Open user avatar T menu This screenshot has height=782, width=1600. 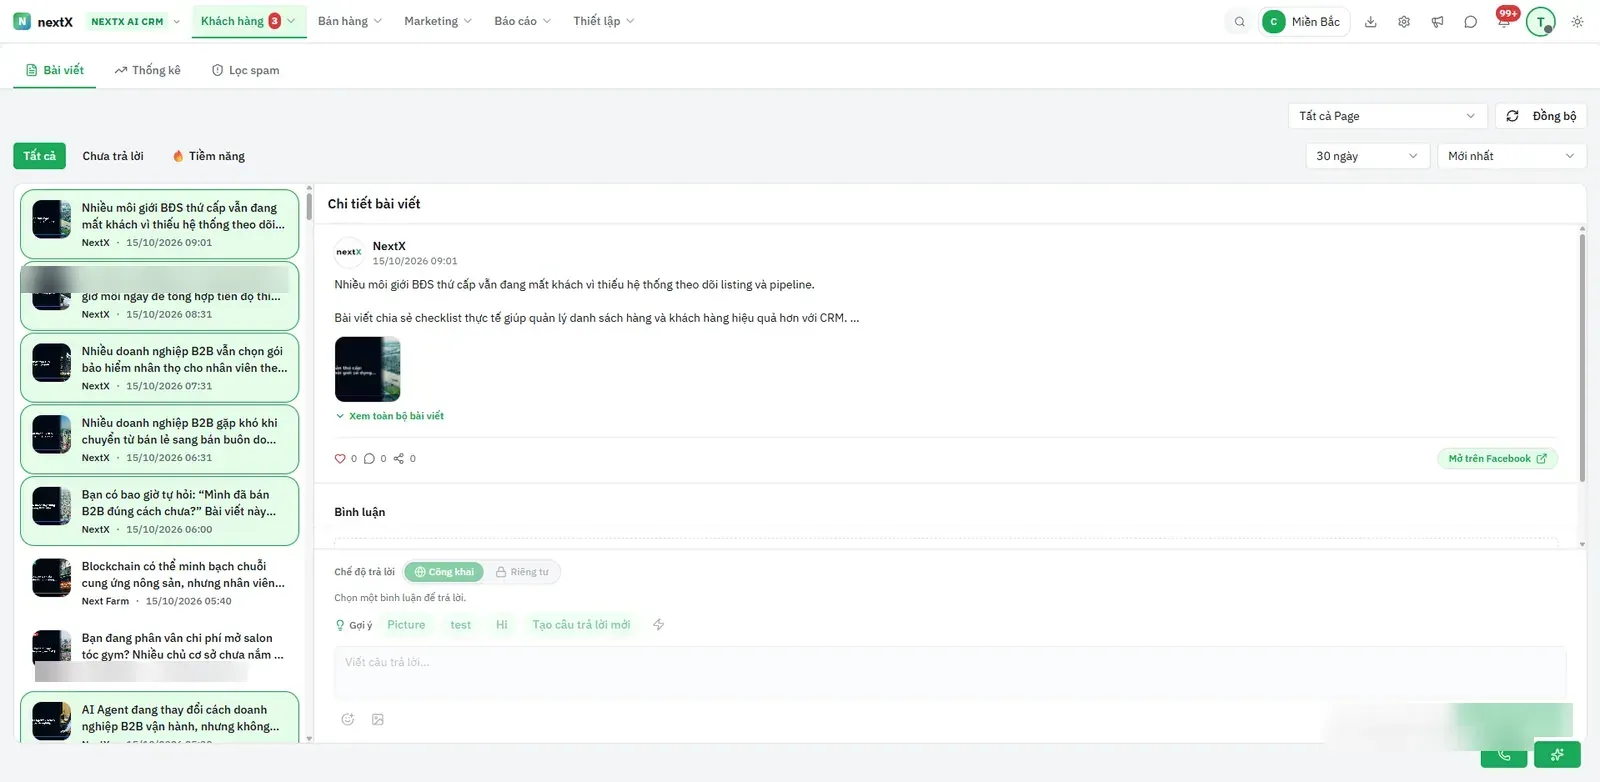click(x=1541, y=22)
